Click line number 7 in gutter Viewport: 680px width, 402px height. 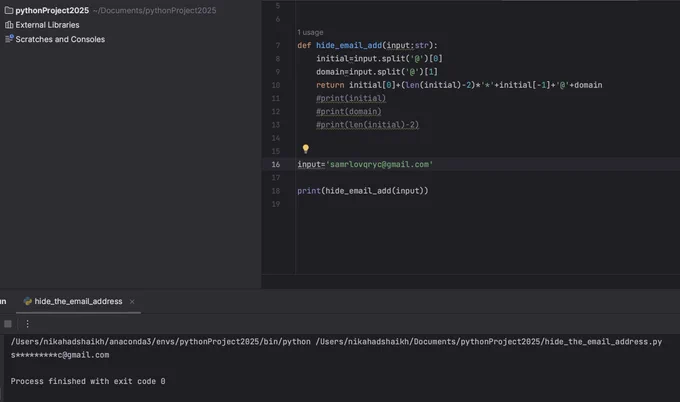point(278,45)
